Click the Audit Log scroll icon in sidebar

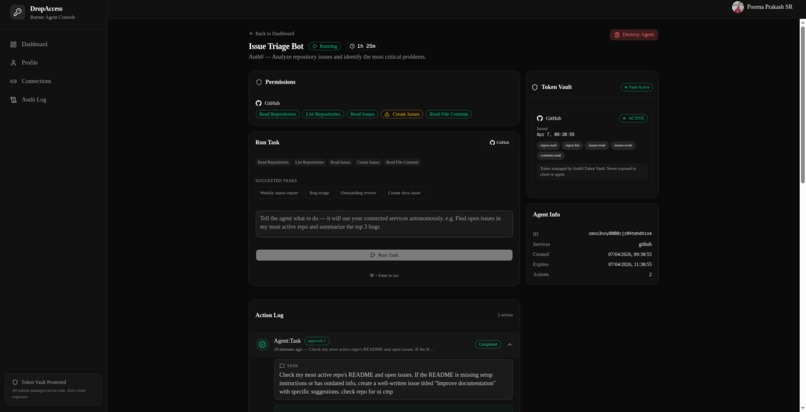click(x=13, y=100)
